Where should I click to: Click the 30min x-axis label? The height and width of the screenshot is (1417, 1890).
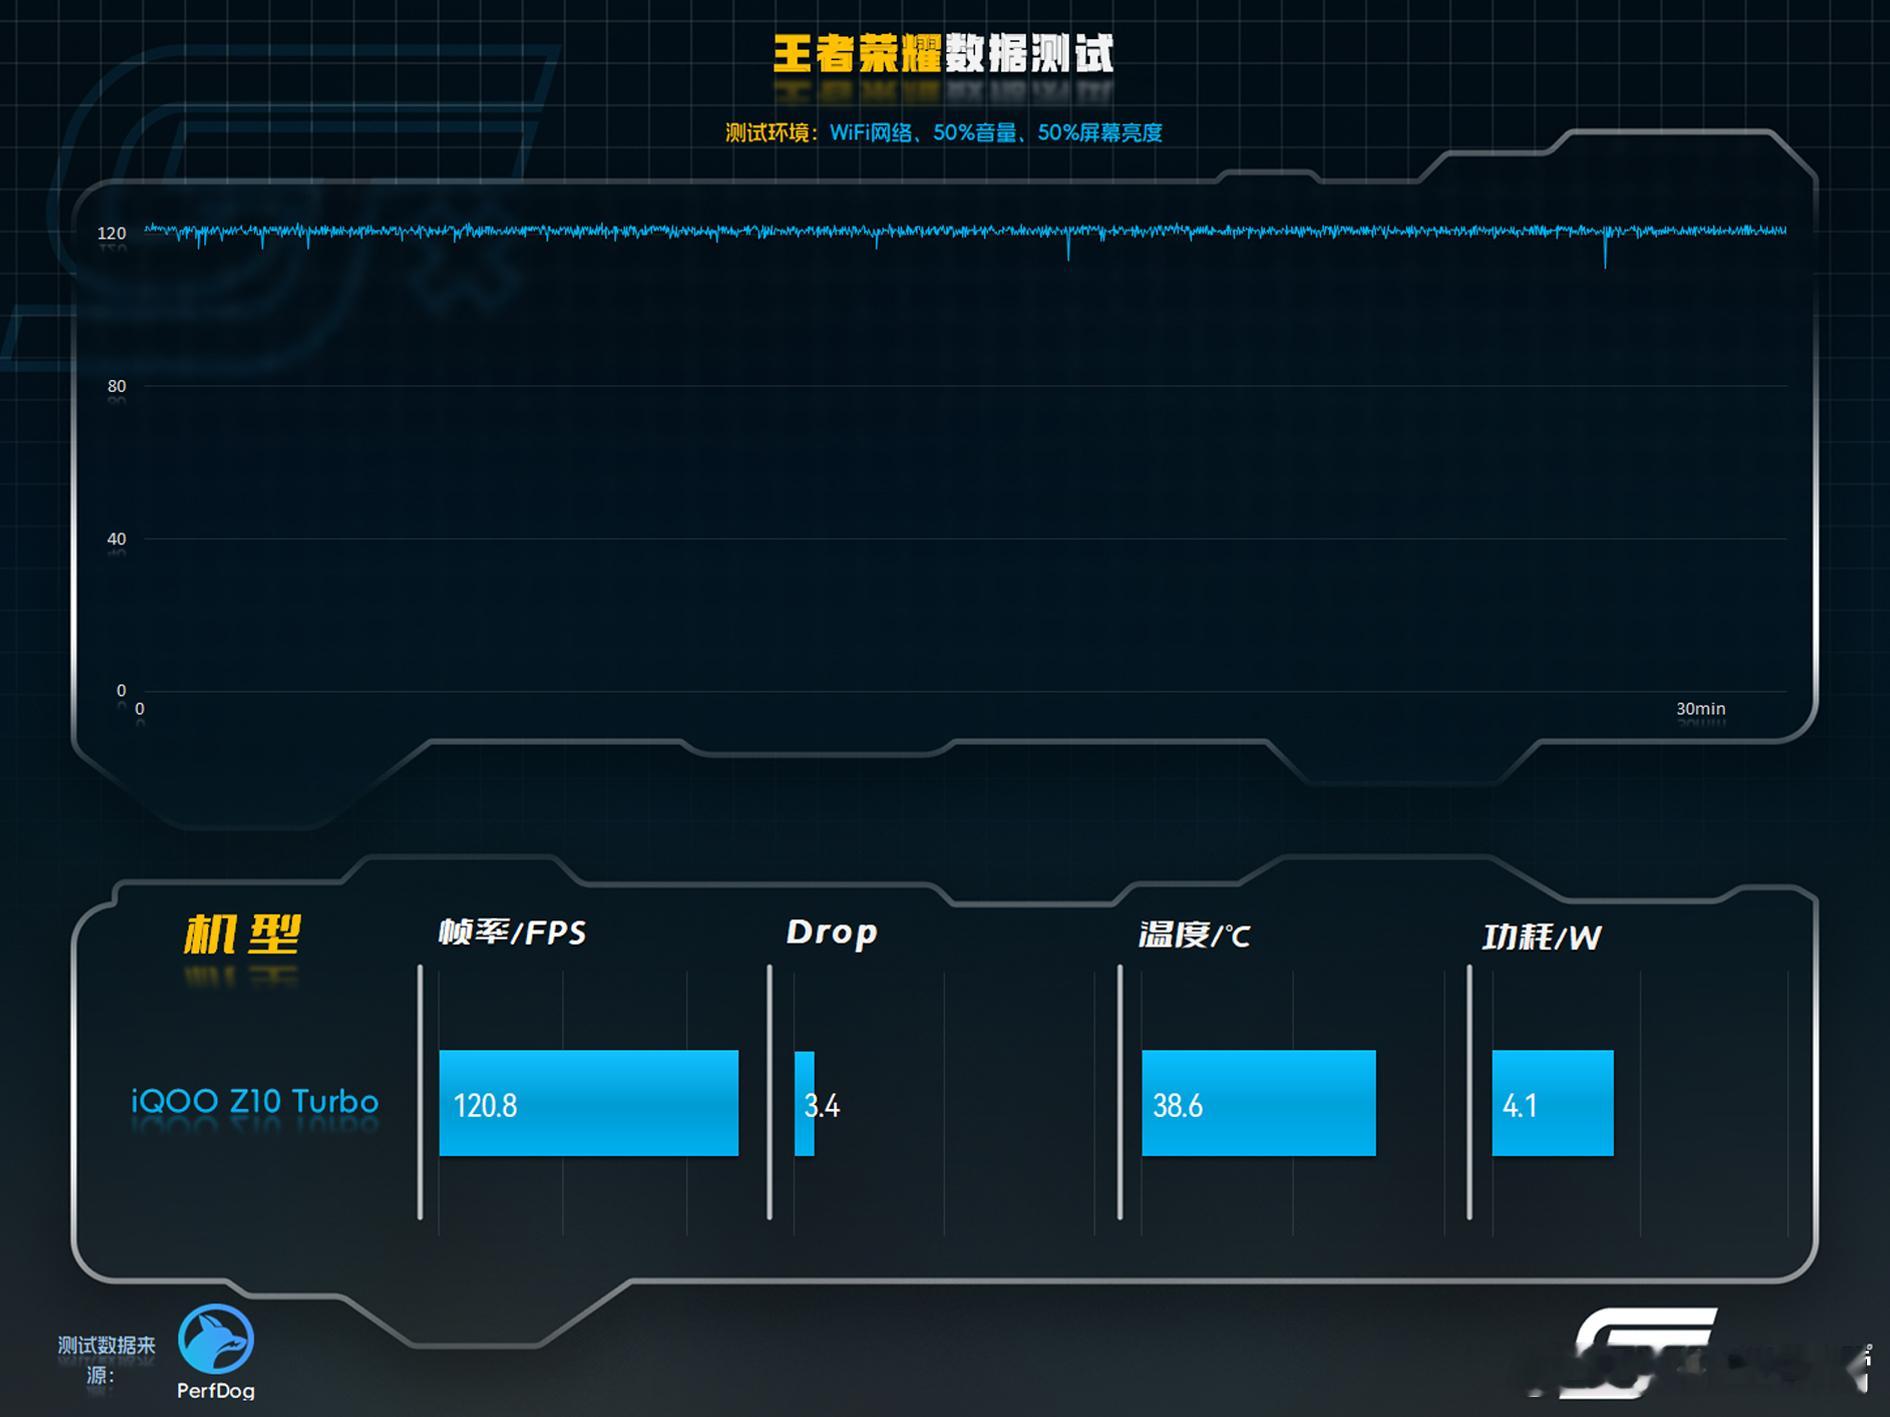(x=1701, y=708)
